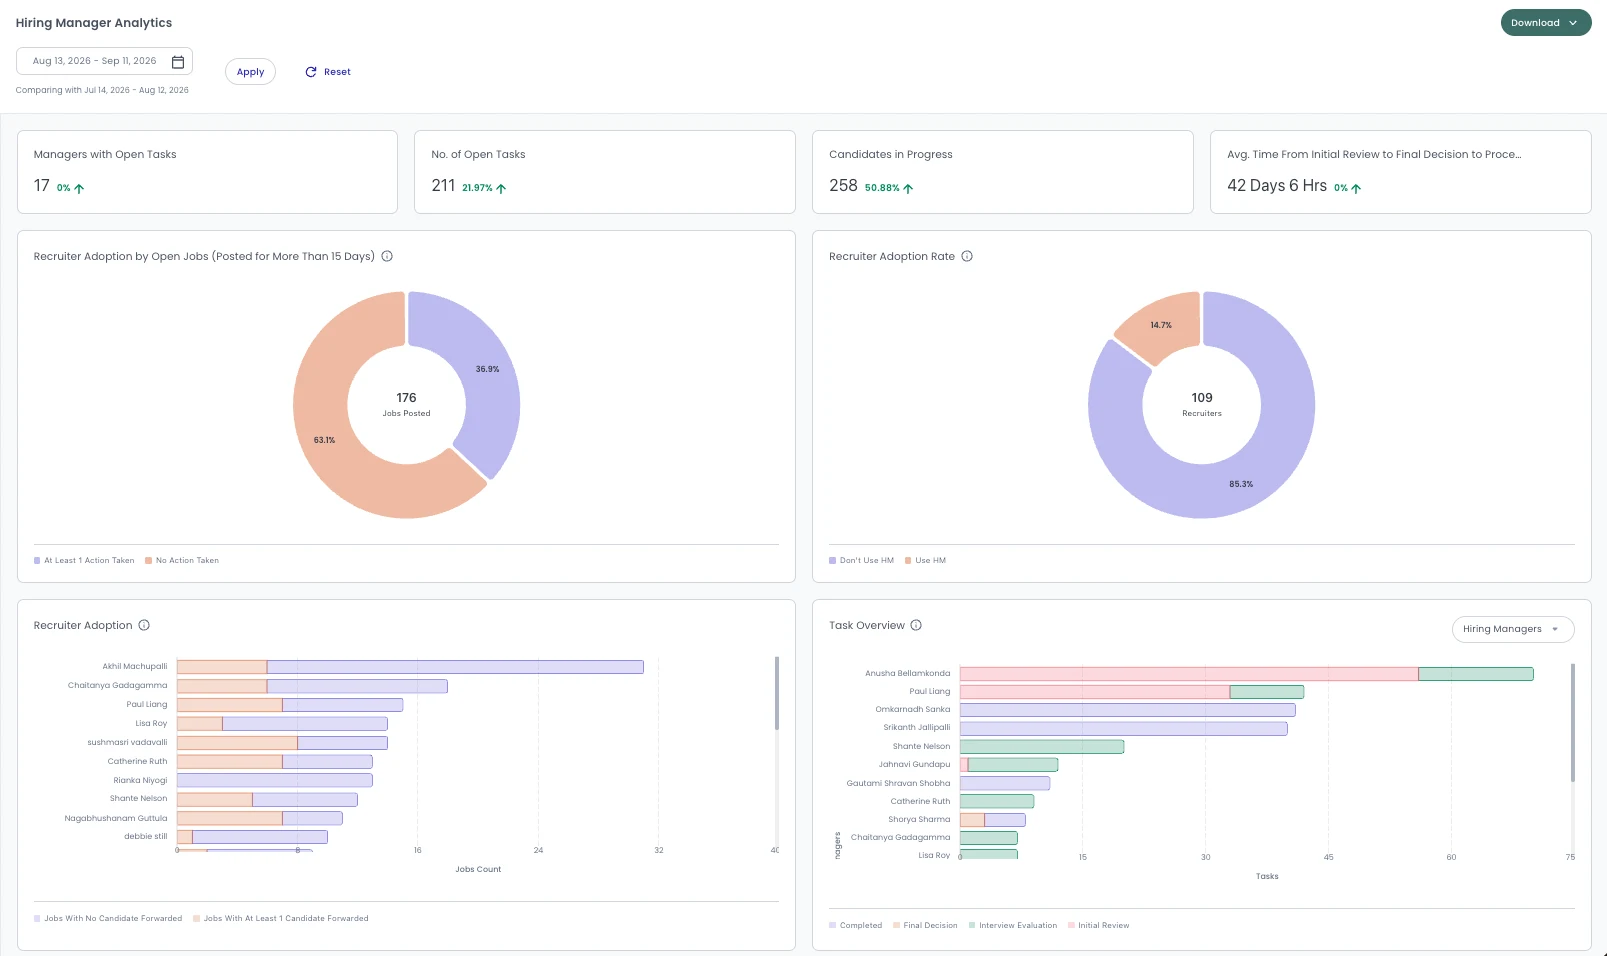The height and width of the screenshot is (956, 1607).
Task: Click the 50.88% increase indicator
Action: click(x=889, y=188)
